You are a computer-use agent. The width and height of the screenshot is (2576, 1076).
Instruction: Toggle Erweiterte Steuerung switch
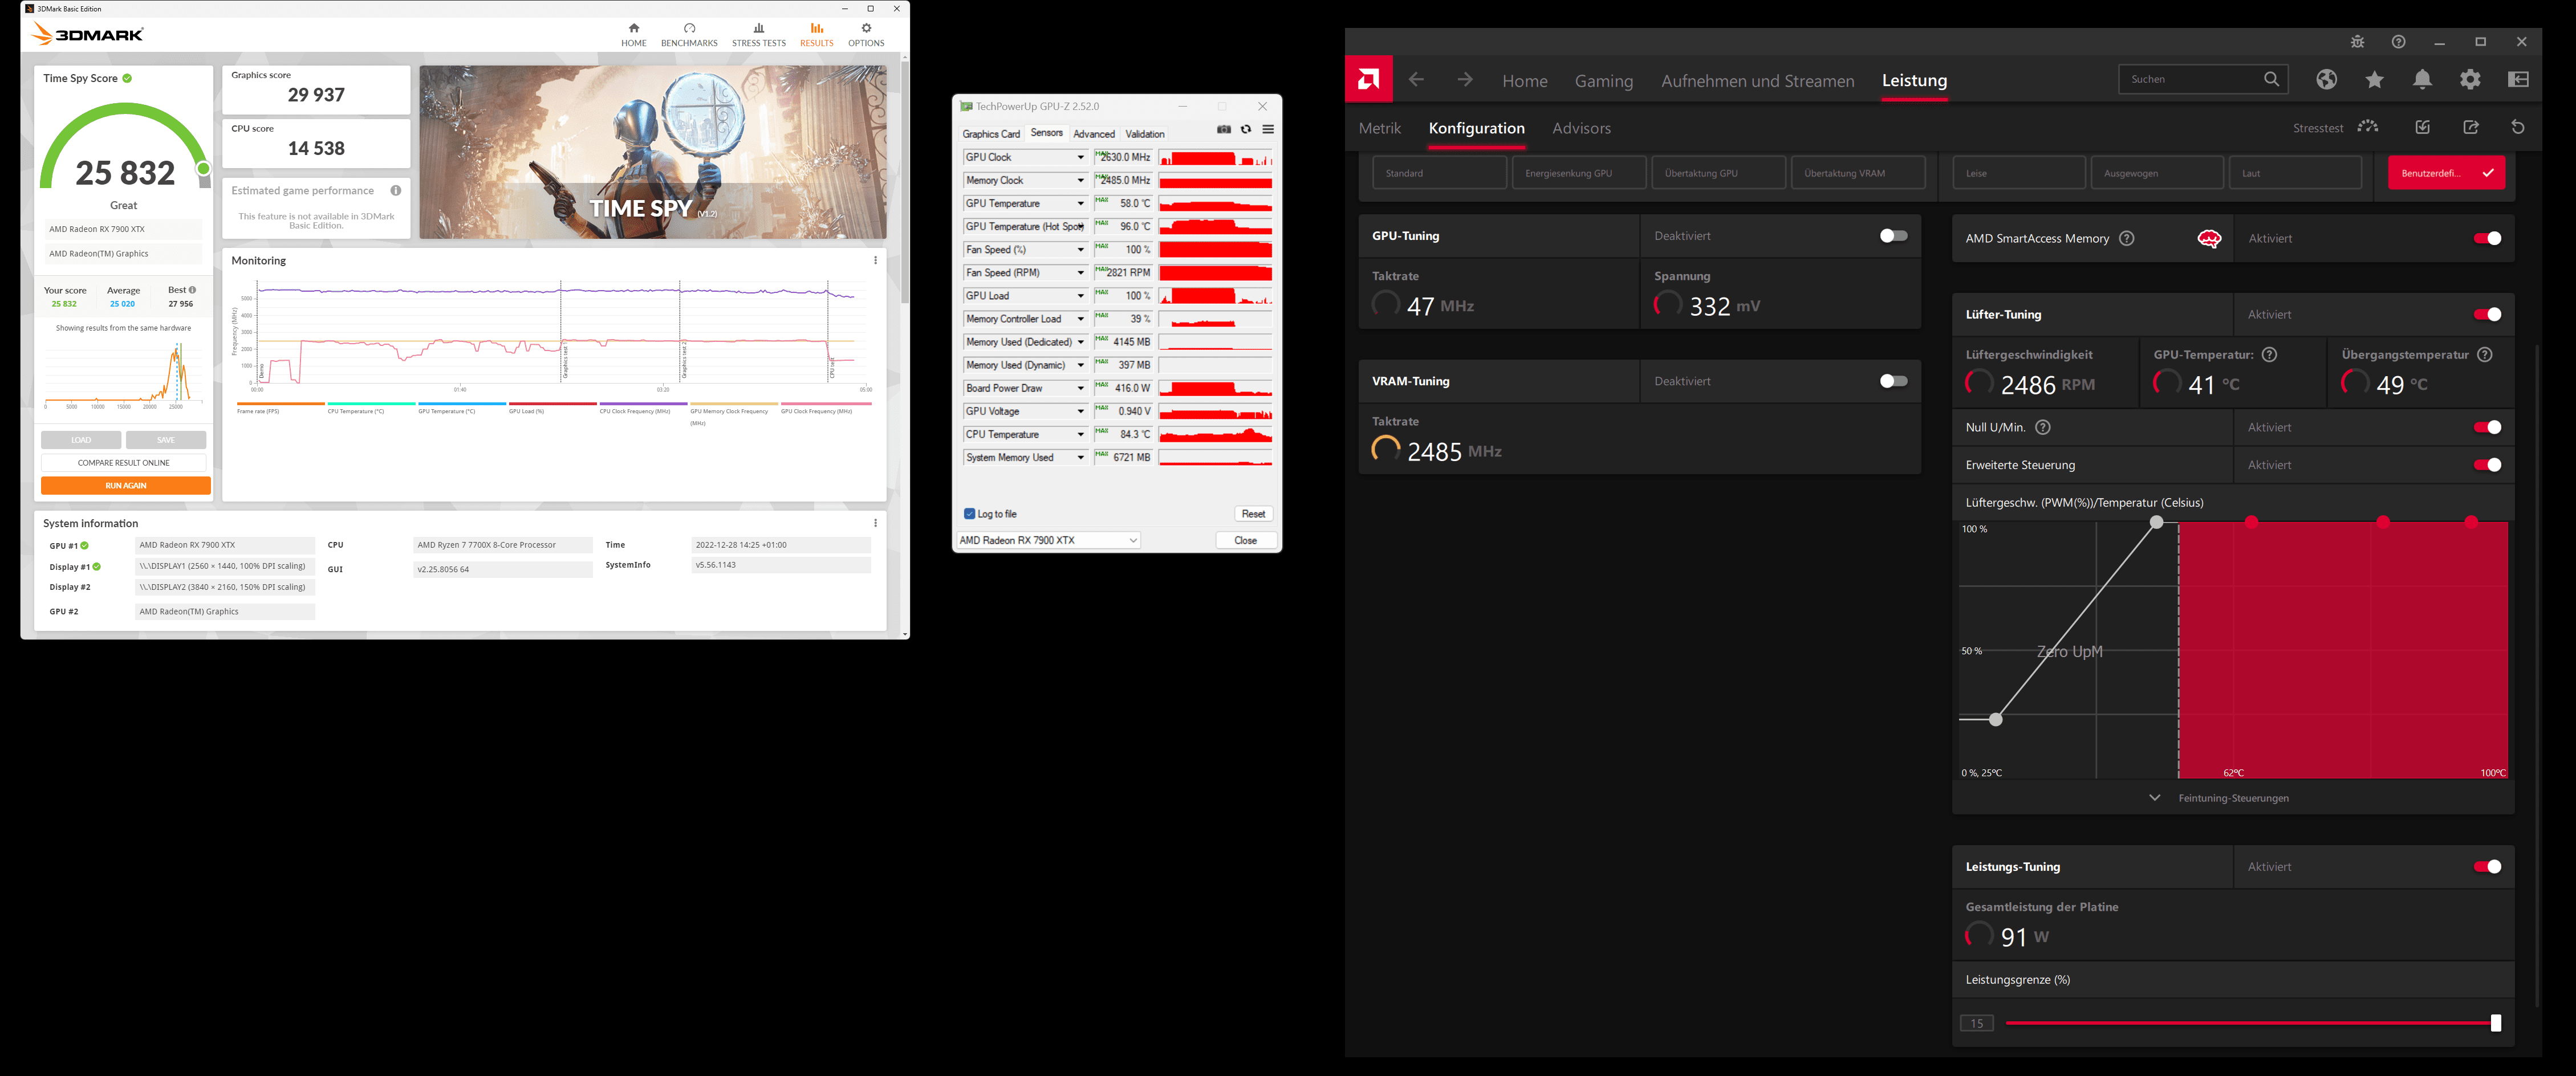[2487, 465]
